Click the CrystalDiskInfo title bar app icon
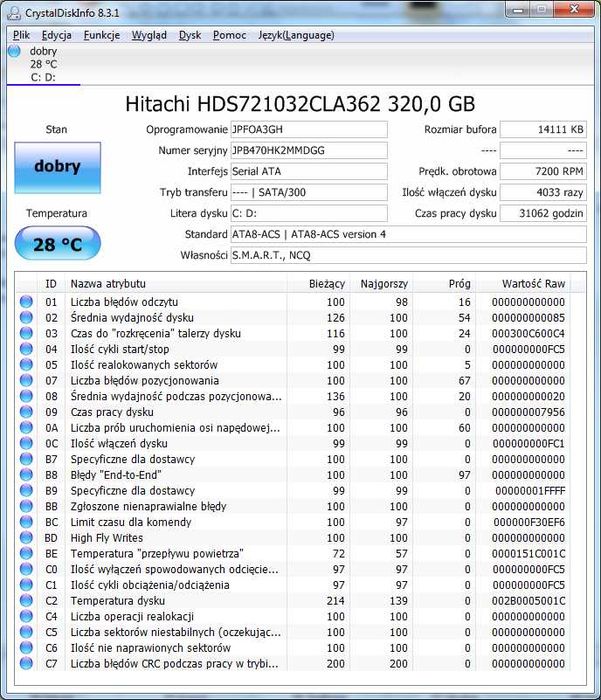Screen dimensions: 601x700 pos(14,12)
